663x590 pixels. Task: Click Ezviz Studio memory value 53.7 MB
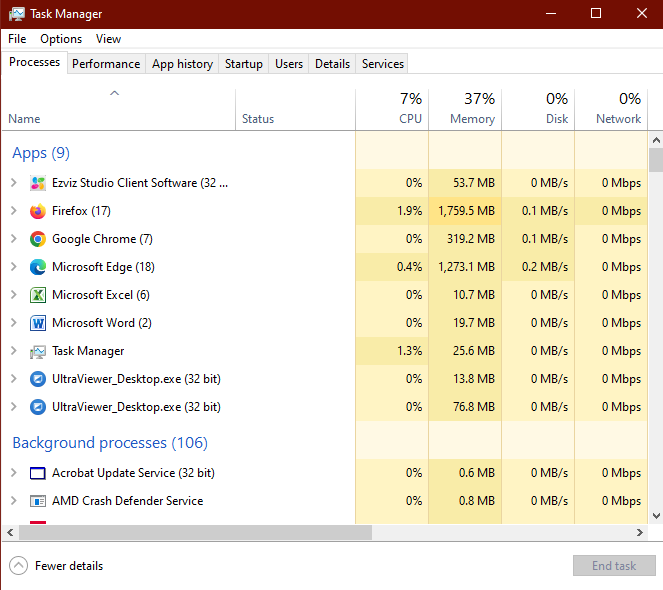coord(474,183)
